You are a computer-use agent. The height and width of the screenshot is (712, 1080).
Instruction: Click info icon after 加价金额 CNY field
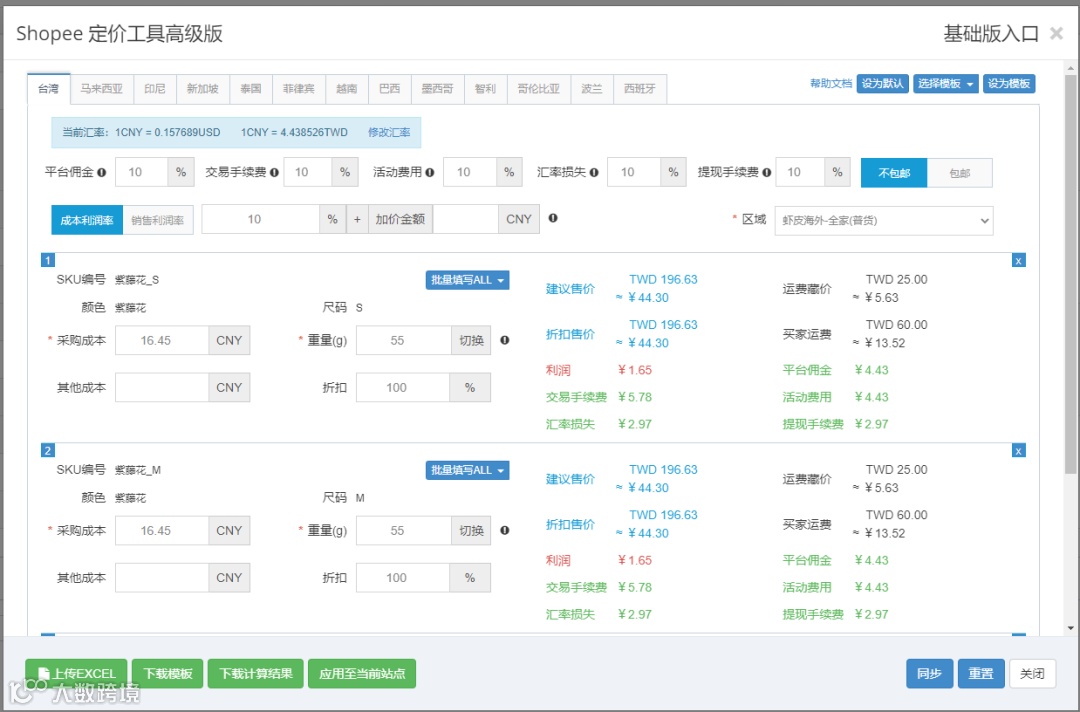click(x=553, y=218)
